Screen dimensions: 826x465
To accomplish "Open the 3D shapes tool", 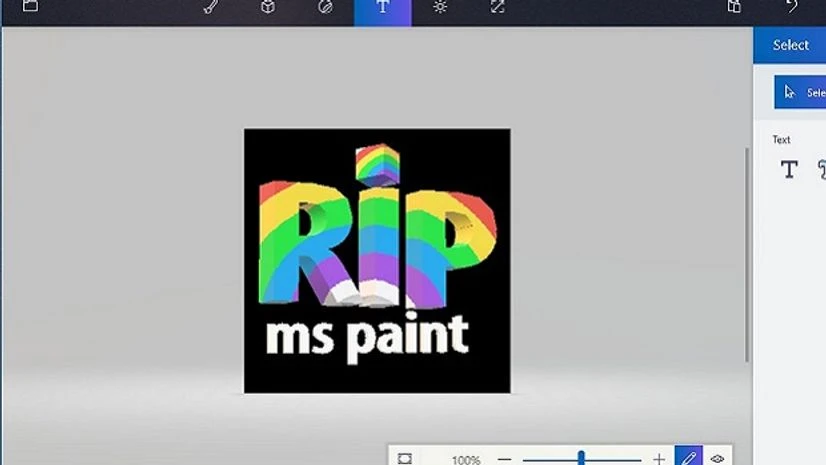I will pos(268,6).
